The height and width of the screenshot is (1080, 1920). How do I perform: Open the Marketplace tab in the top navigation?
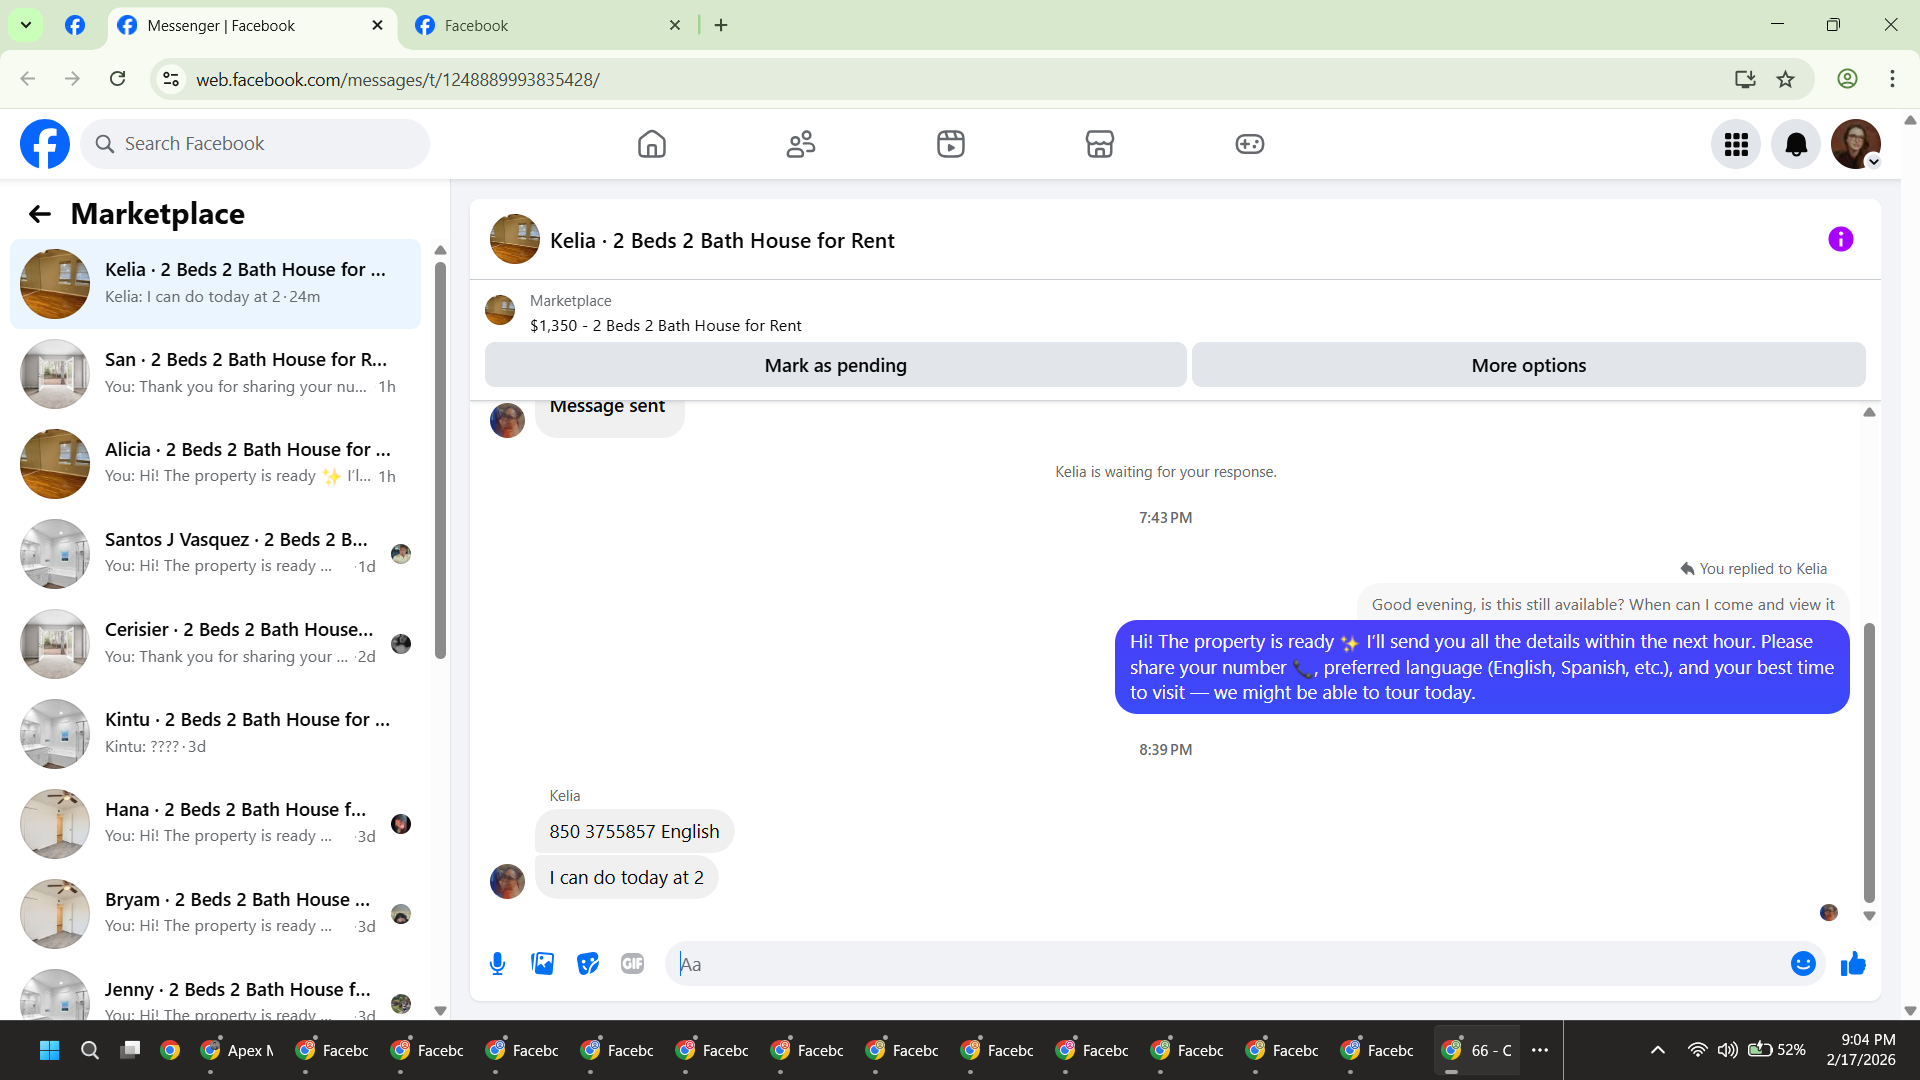pyautogui.click(x=1099, y=145)
